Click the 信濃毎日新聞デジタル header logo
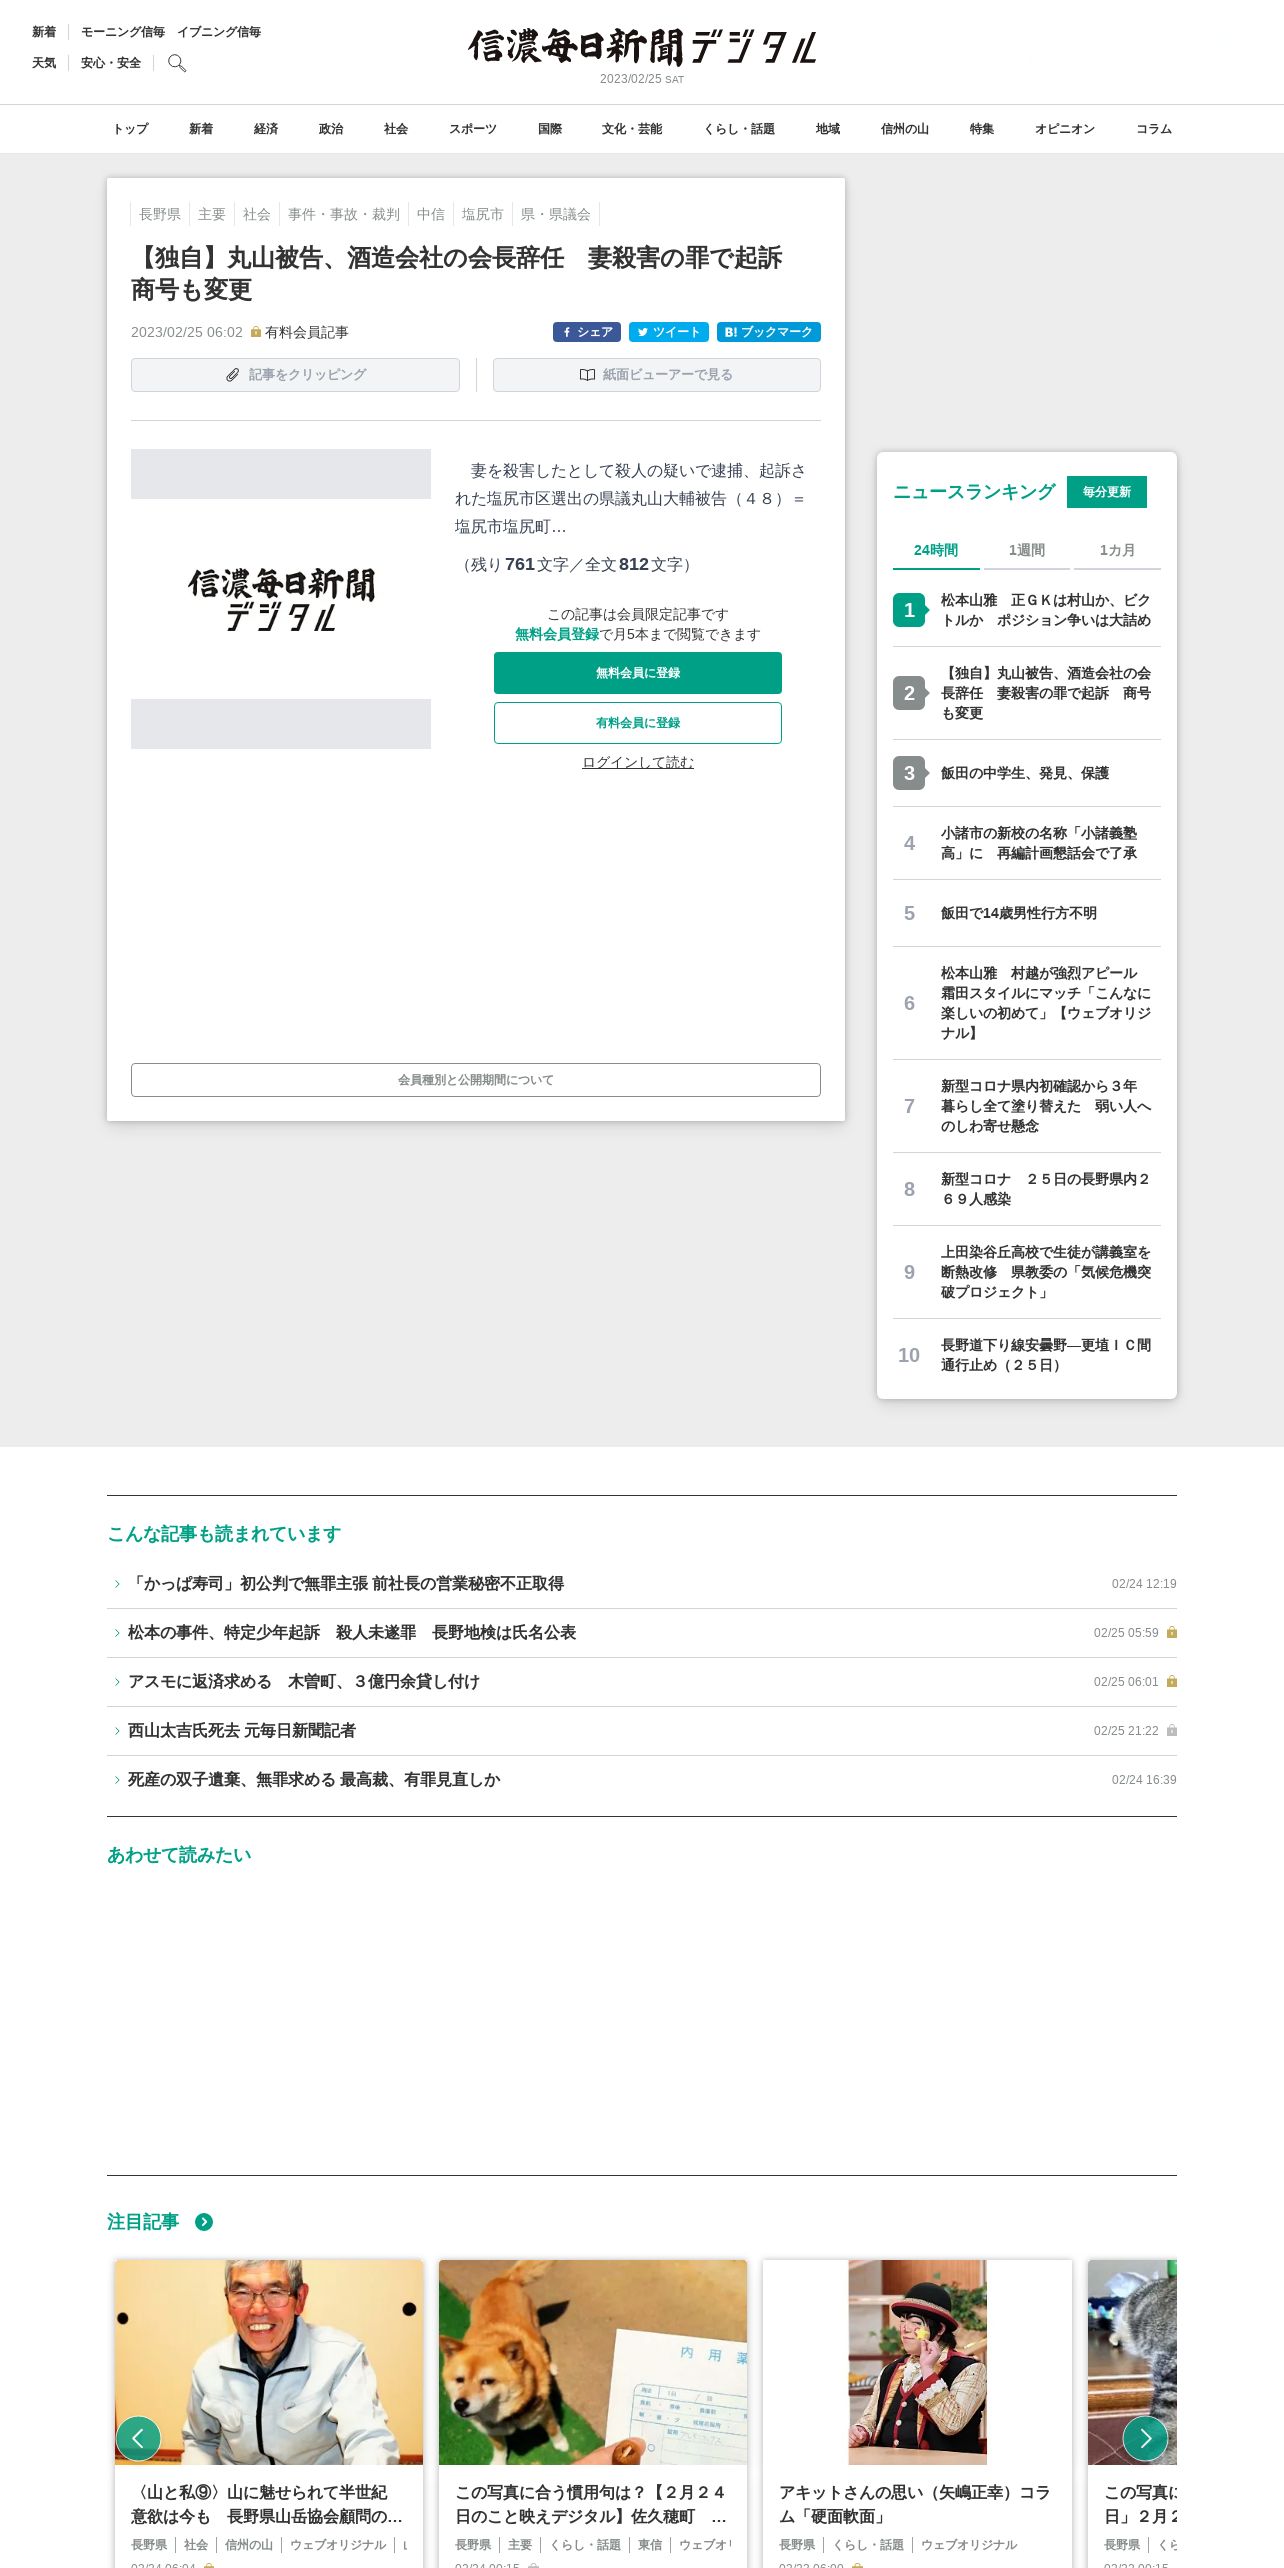Viewport: 1284px width, 2568px height. coord(642,47)
